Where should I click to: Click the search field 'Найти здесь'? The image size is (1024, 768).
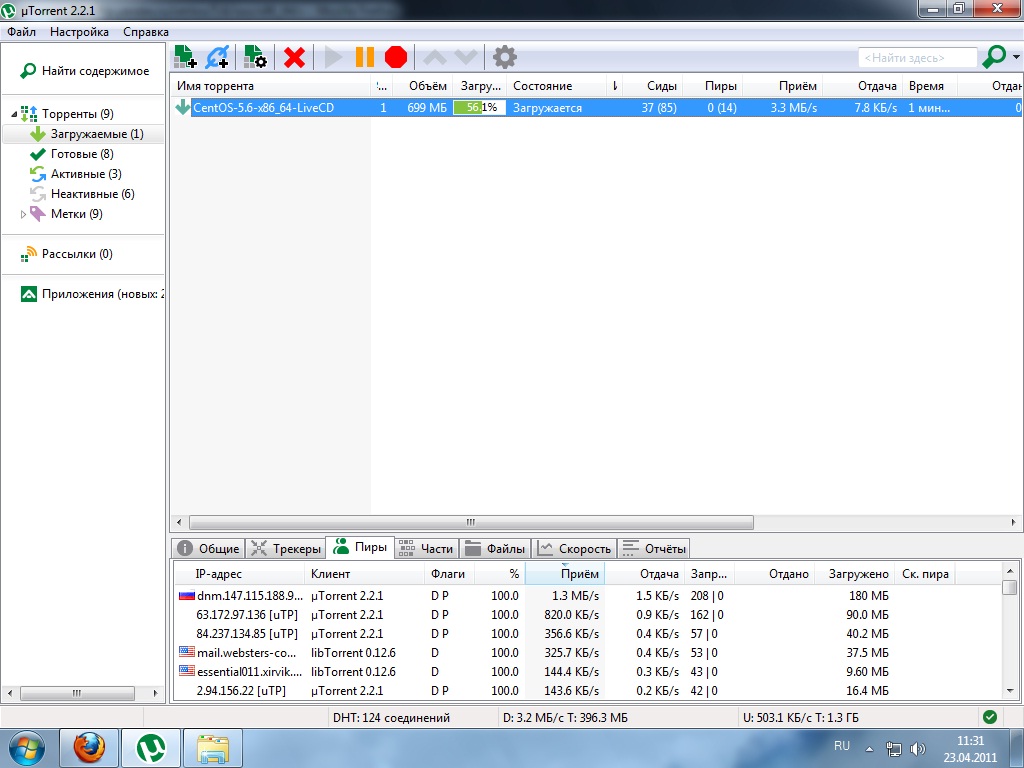[x=918, y=57]
